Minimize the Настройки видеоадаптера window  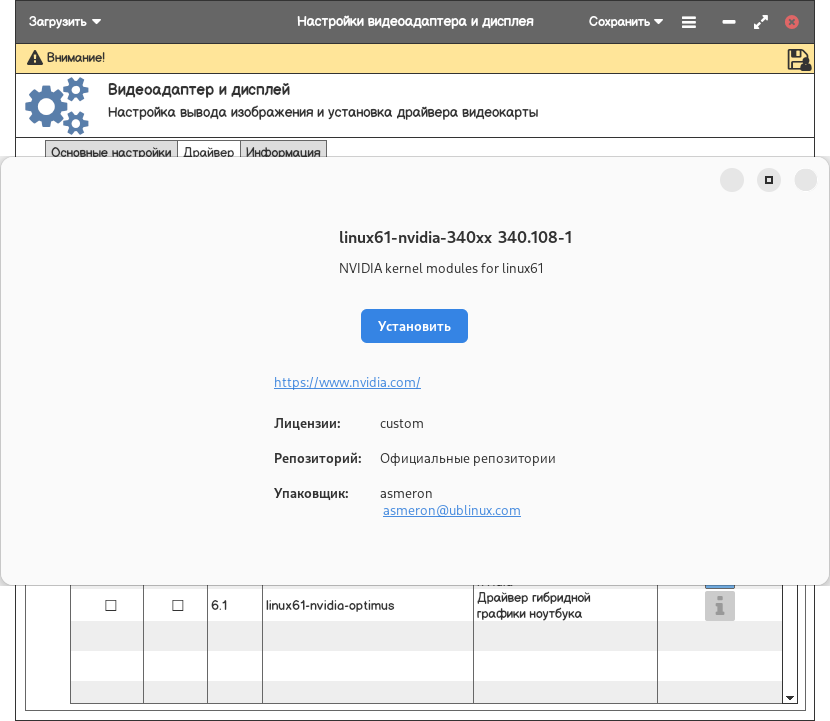(x=729, y=22)
